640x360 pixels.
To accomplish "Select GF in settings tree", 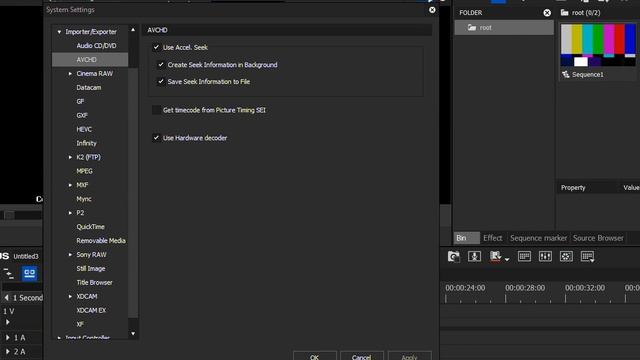I will click(x=80, y=101).
